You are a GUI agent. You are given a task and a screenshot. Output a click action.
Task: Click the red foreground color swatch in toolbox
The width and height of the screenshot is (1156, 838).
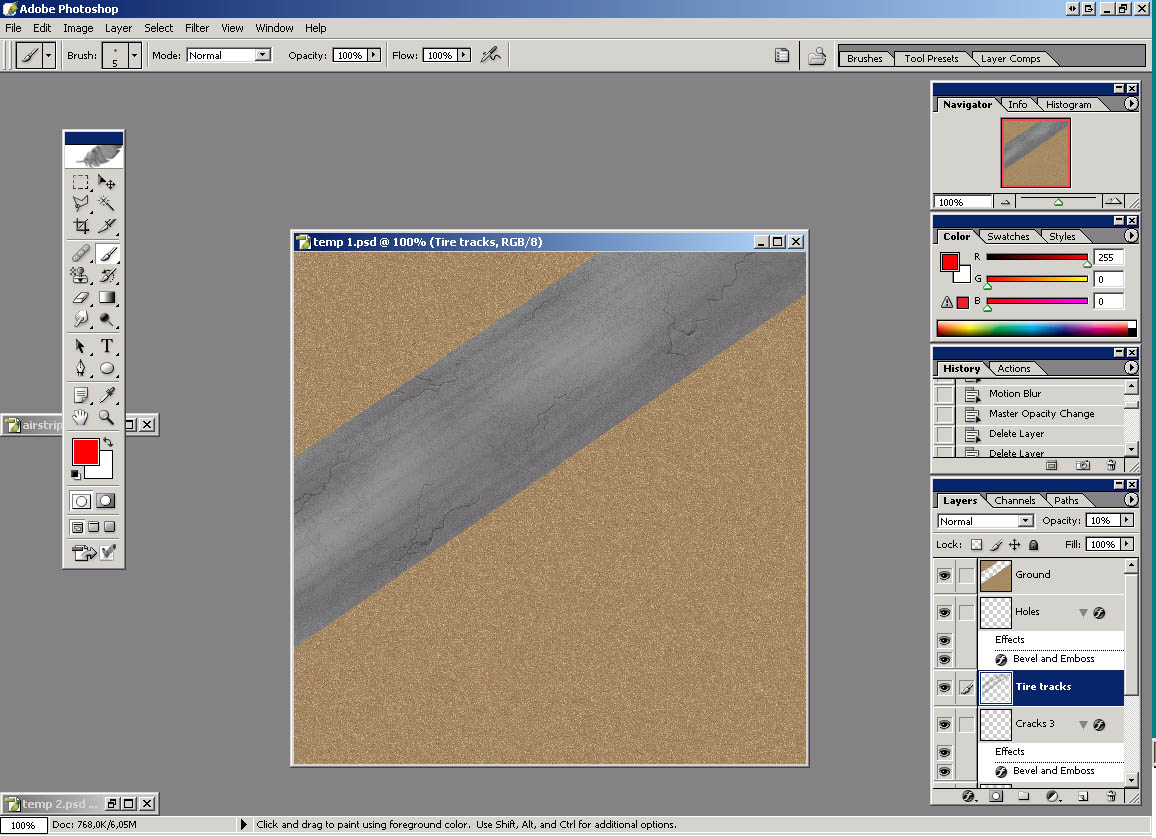[86, 451]
